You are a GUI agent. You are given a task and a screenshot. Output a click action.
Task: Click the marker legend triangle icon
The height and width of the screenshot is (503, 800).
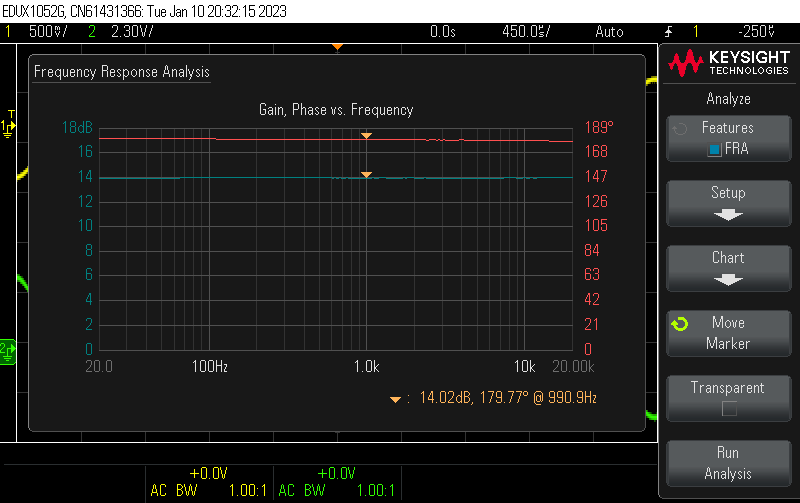pos(395,399)
